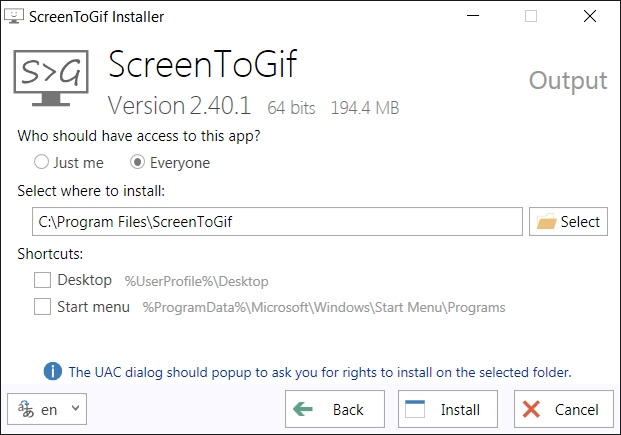This screenshot has width=621, height=435.
Task: Enable the Desktop shortcut checkbox
Action: (x=42, y=280)
